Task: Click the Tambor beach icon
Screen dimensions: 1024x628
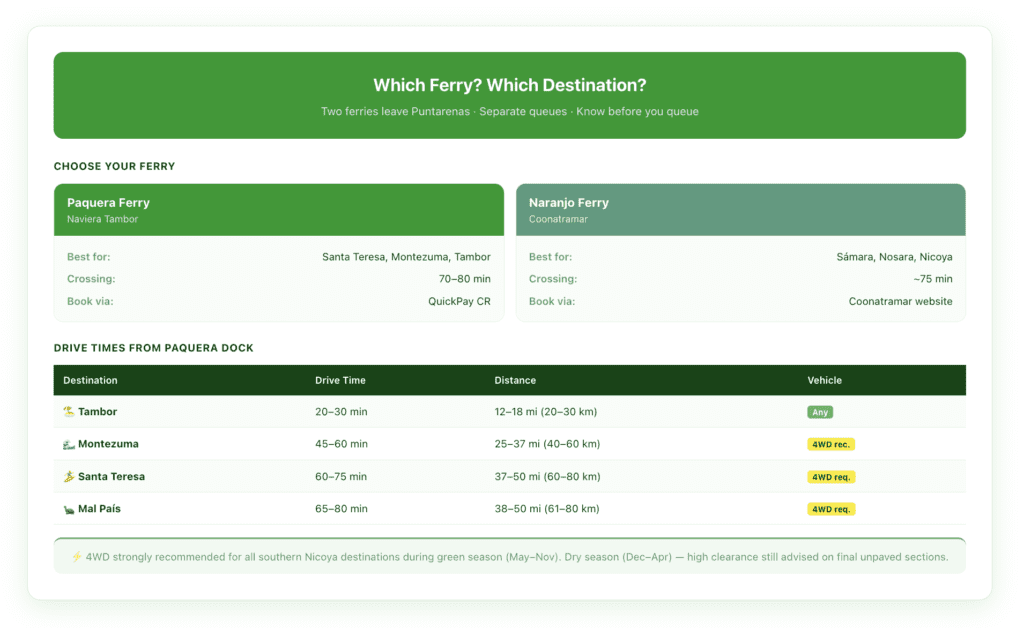Action: coord(69,411)
